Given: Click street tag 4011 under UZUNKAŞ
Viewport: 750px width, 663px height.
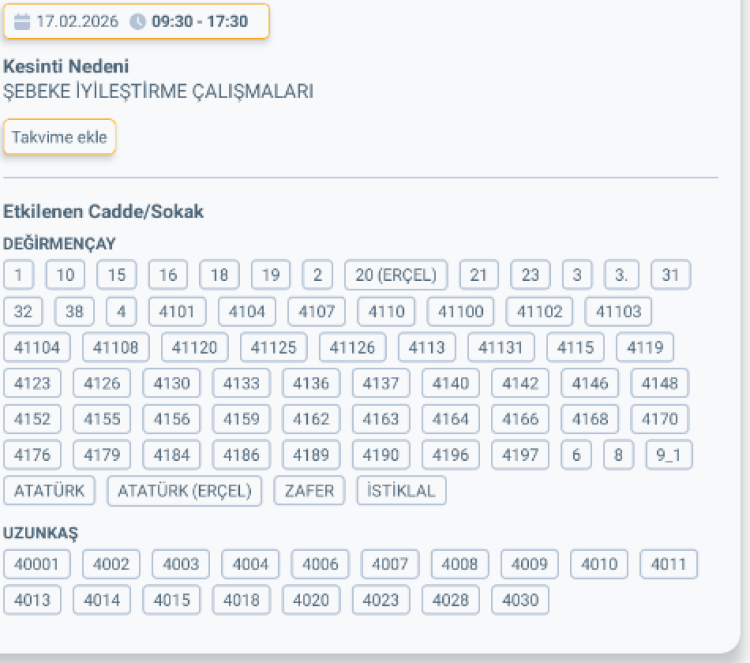Looking at the screenshot, I should 668,565.
